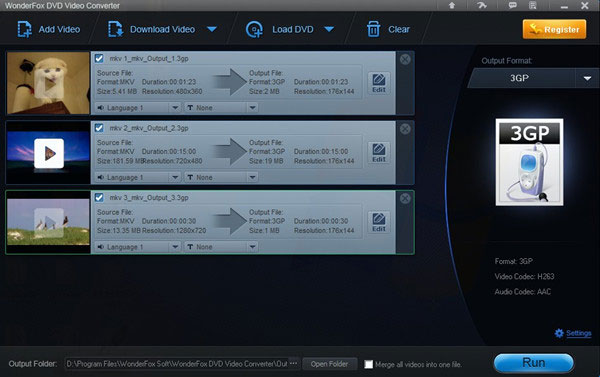This screenshot has width=600, height=377.
Task: Expand the Download Video dropdown arrow
Action: pyautogui.click(x=212, y=29)
